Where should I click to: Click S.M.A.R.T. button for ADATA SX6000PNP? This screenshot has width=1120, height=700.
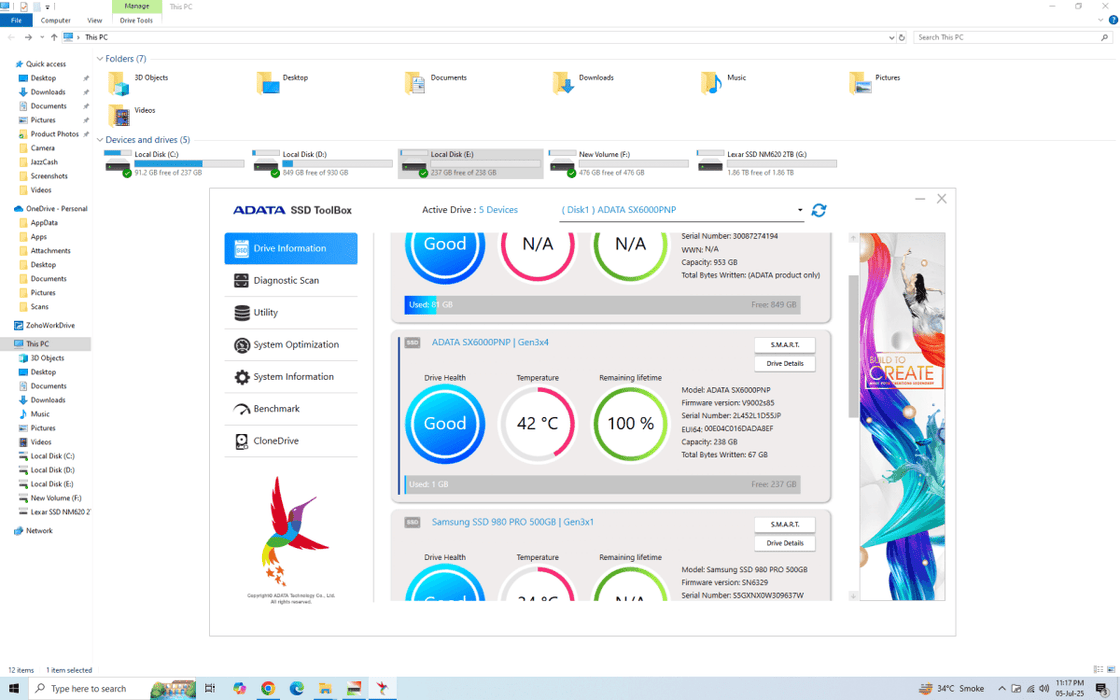[x=784, y=345]
